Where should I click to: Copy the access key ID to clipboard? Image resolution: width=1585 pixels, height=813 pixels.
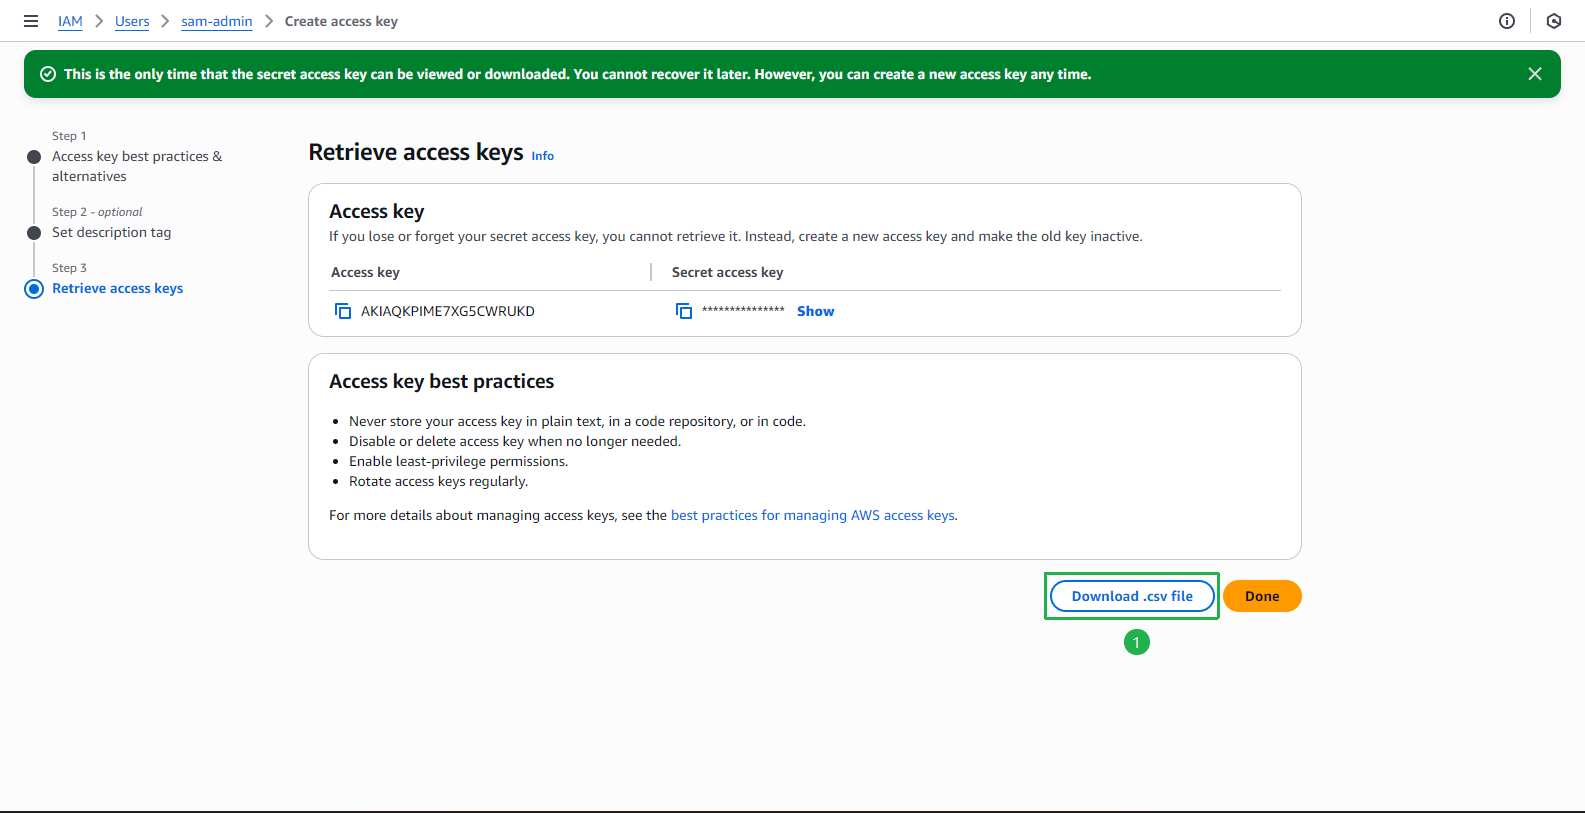point(343,311)
